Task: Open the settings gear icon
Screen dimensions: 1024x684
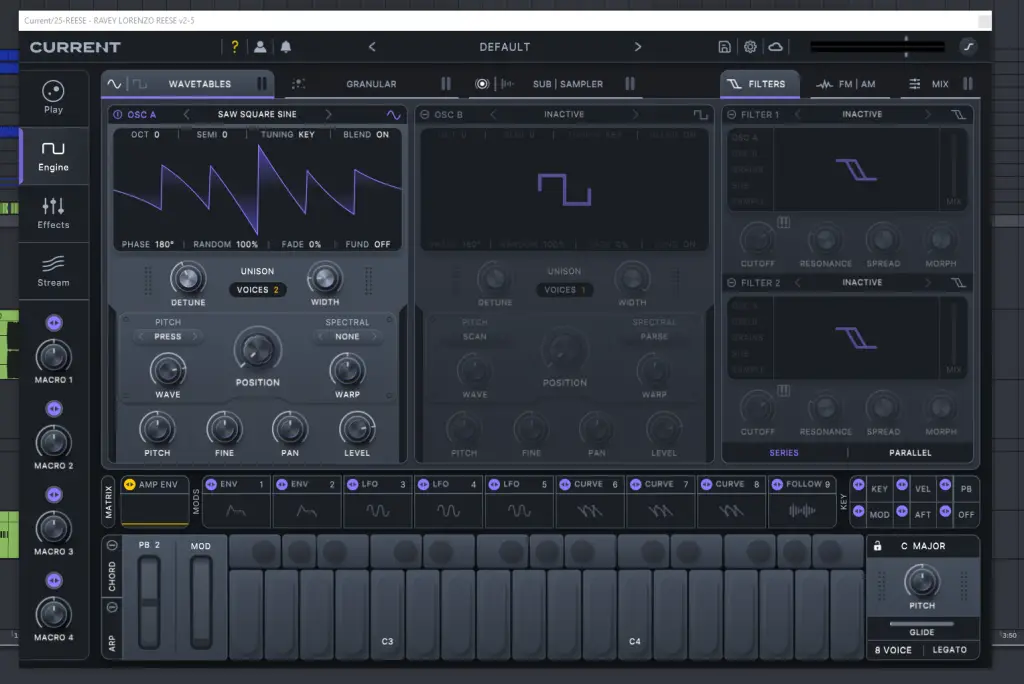Action: 750,47
